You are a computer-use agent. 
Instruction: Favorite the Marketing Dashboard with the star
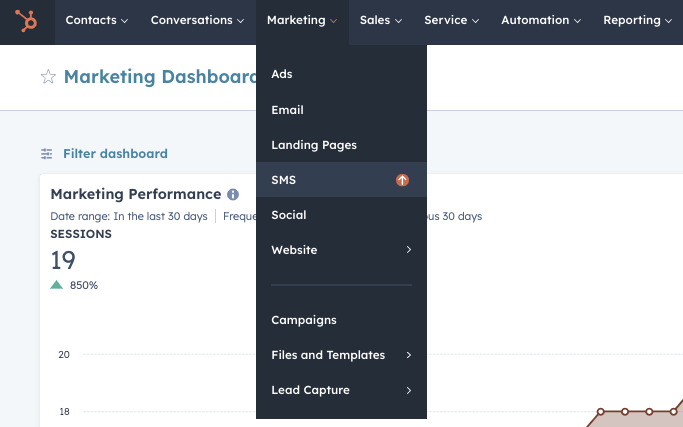[x=48, y=77]
